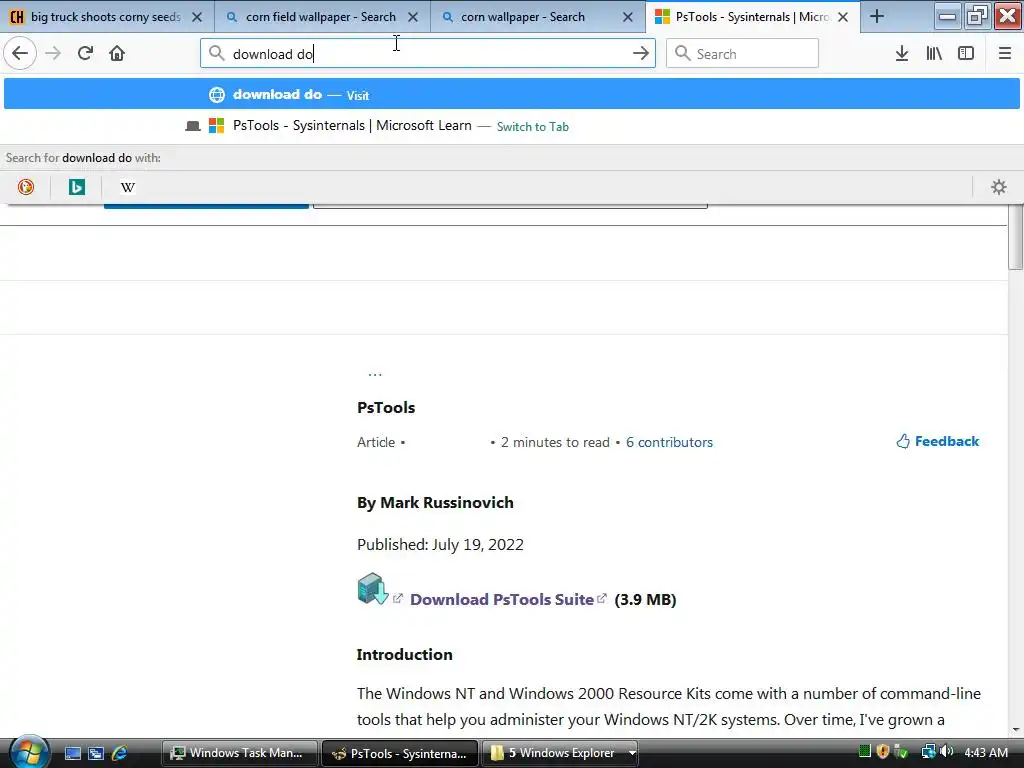This screenshot has width=1024, height=768.
Task: Open the hamburger application menu
Action: click(x=1005, y=54)
